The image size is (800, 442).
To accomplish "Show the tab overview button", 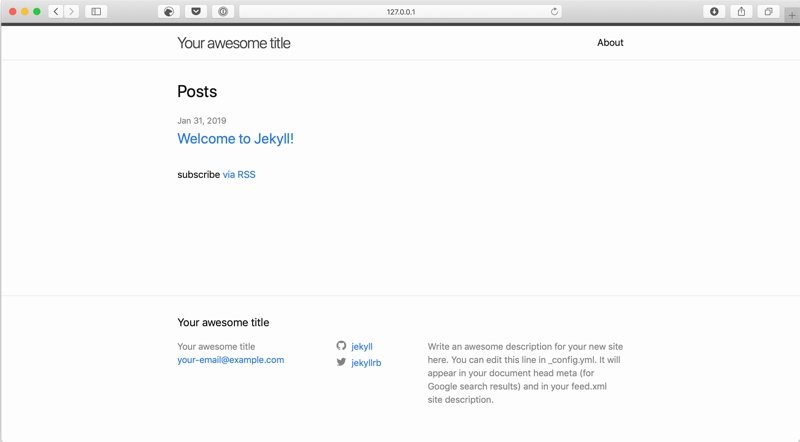I will pos(768,11).
